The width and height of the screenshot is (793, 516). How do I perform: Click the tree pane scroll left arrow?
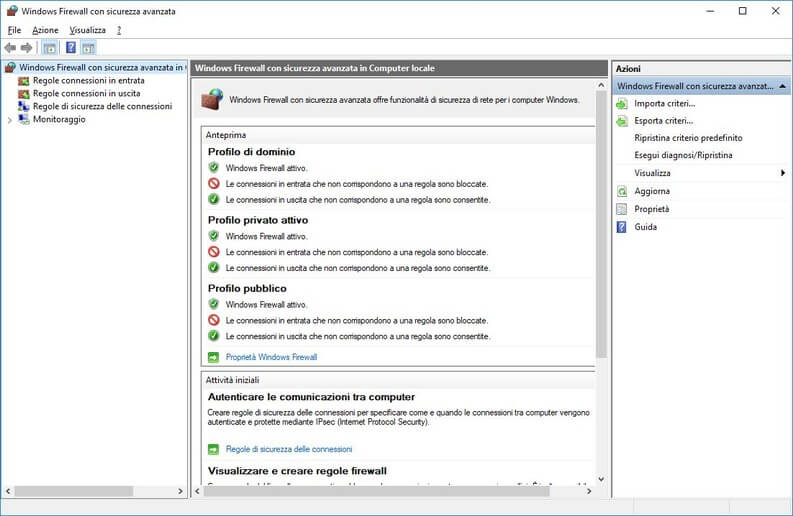pos(8,491)
